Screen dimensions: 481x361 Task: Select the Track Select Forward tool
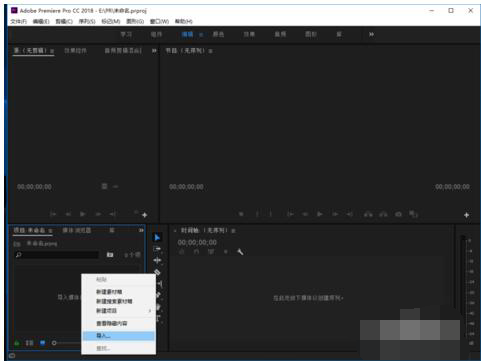point(157,249)
